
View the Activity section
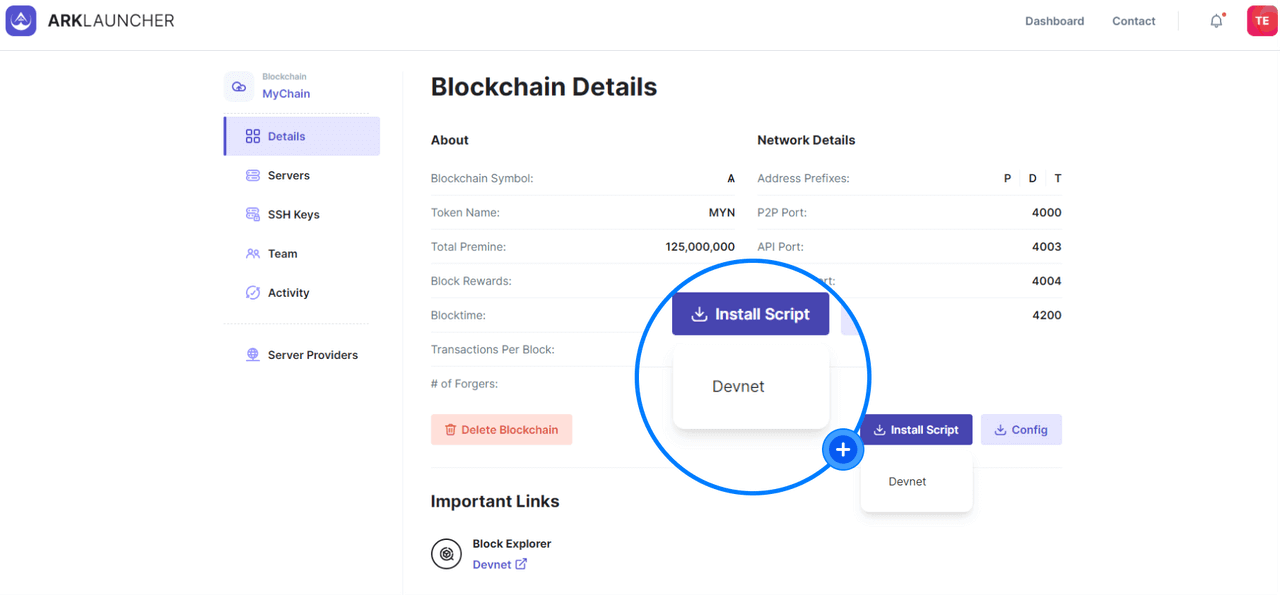tap(288, 293)
